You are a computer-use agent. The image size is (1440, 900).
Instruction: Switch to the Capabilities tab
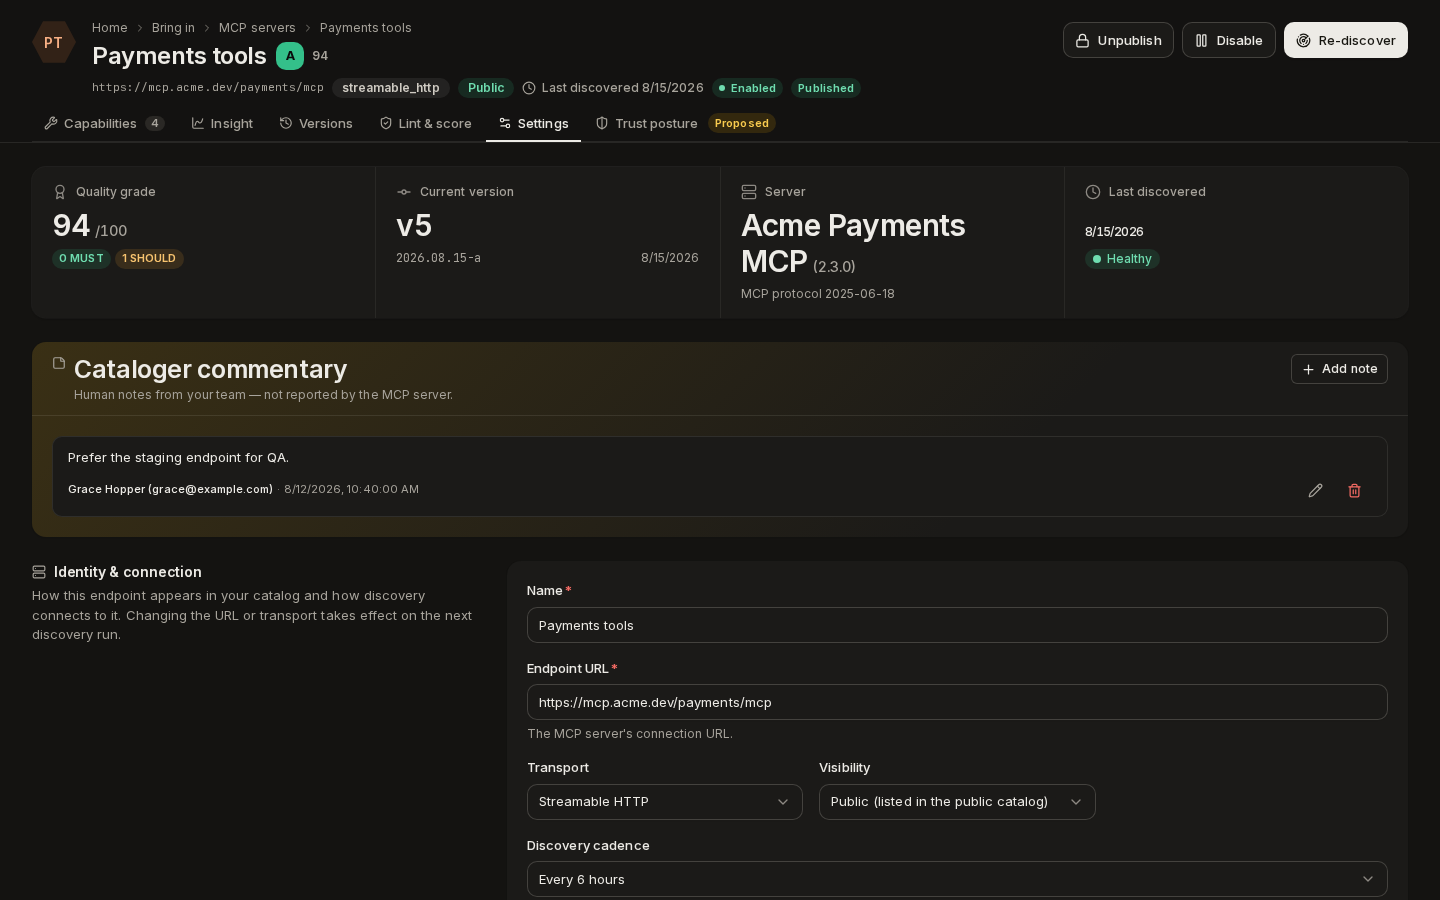(104, 124)
